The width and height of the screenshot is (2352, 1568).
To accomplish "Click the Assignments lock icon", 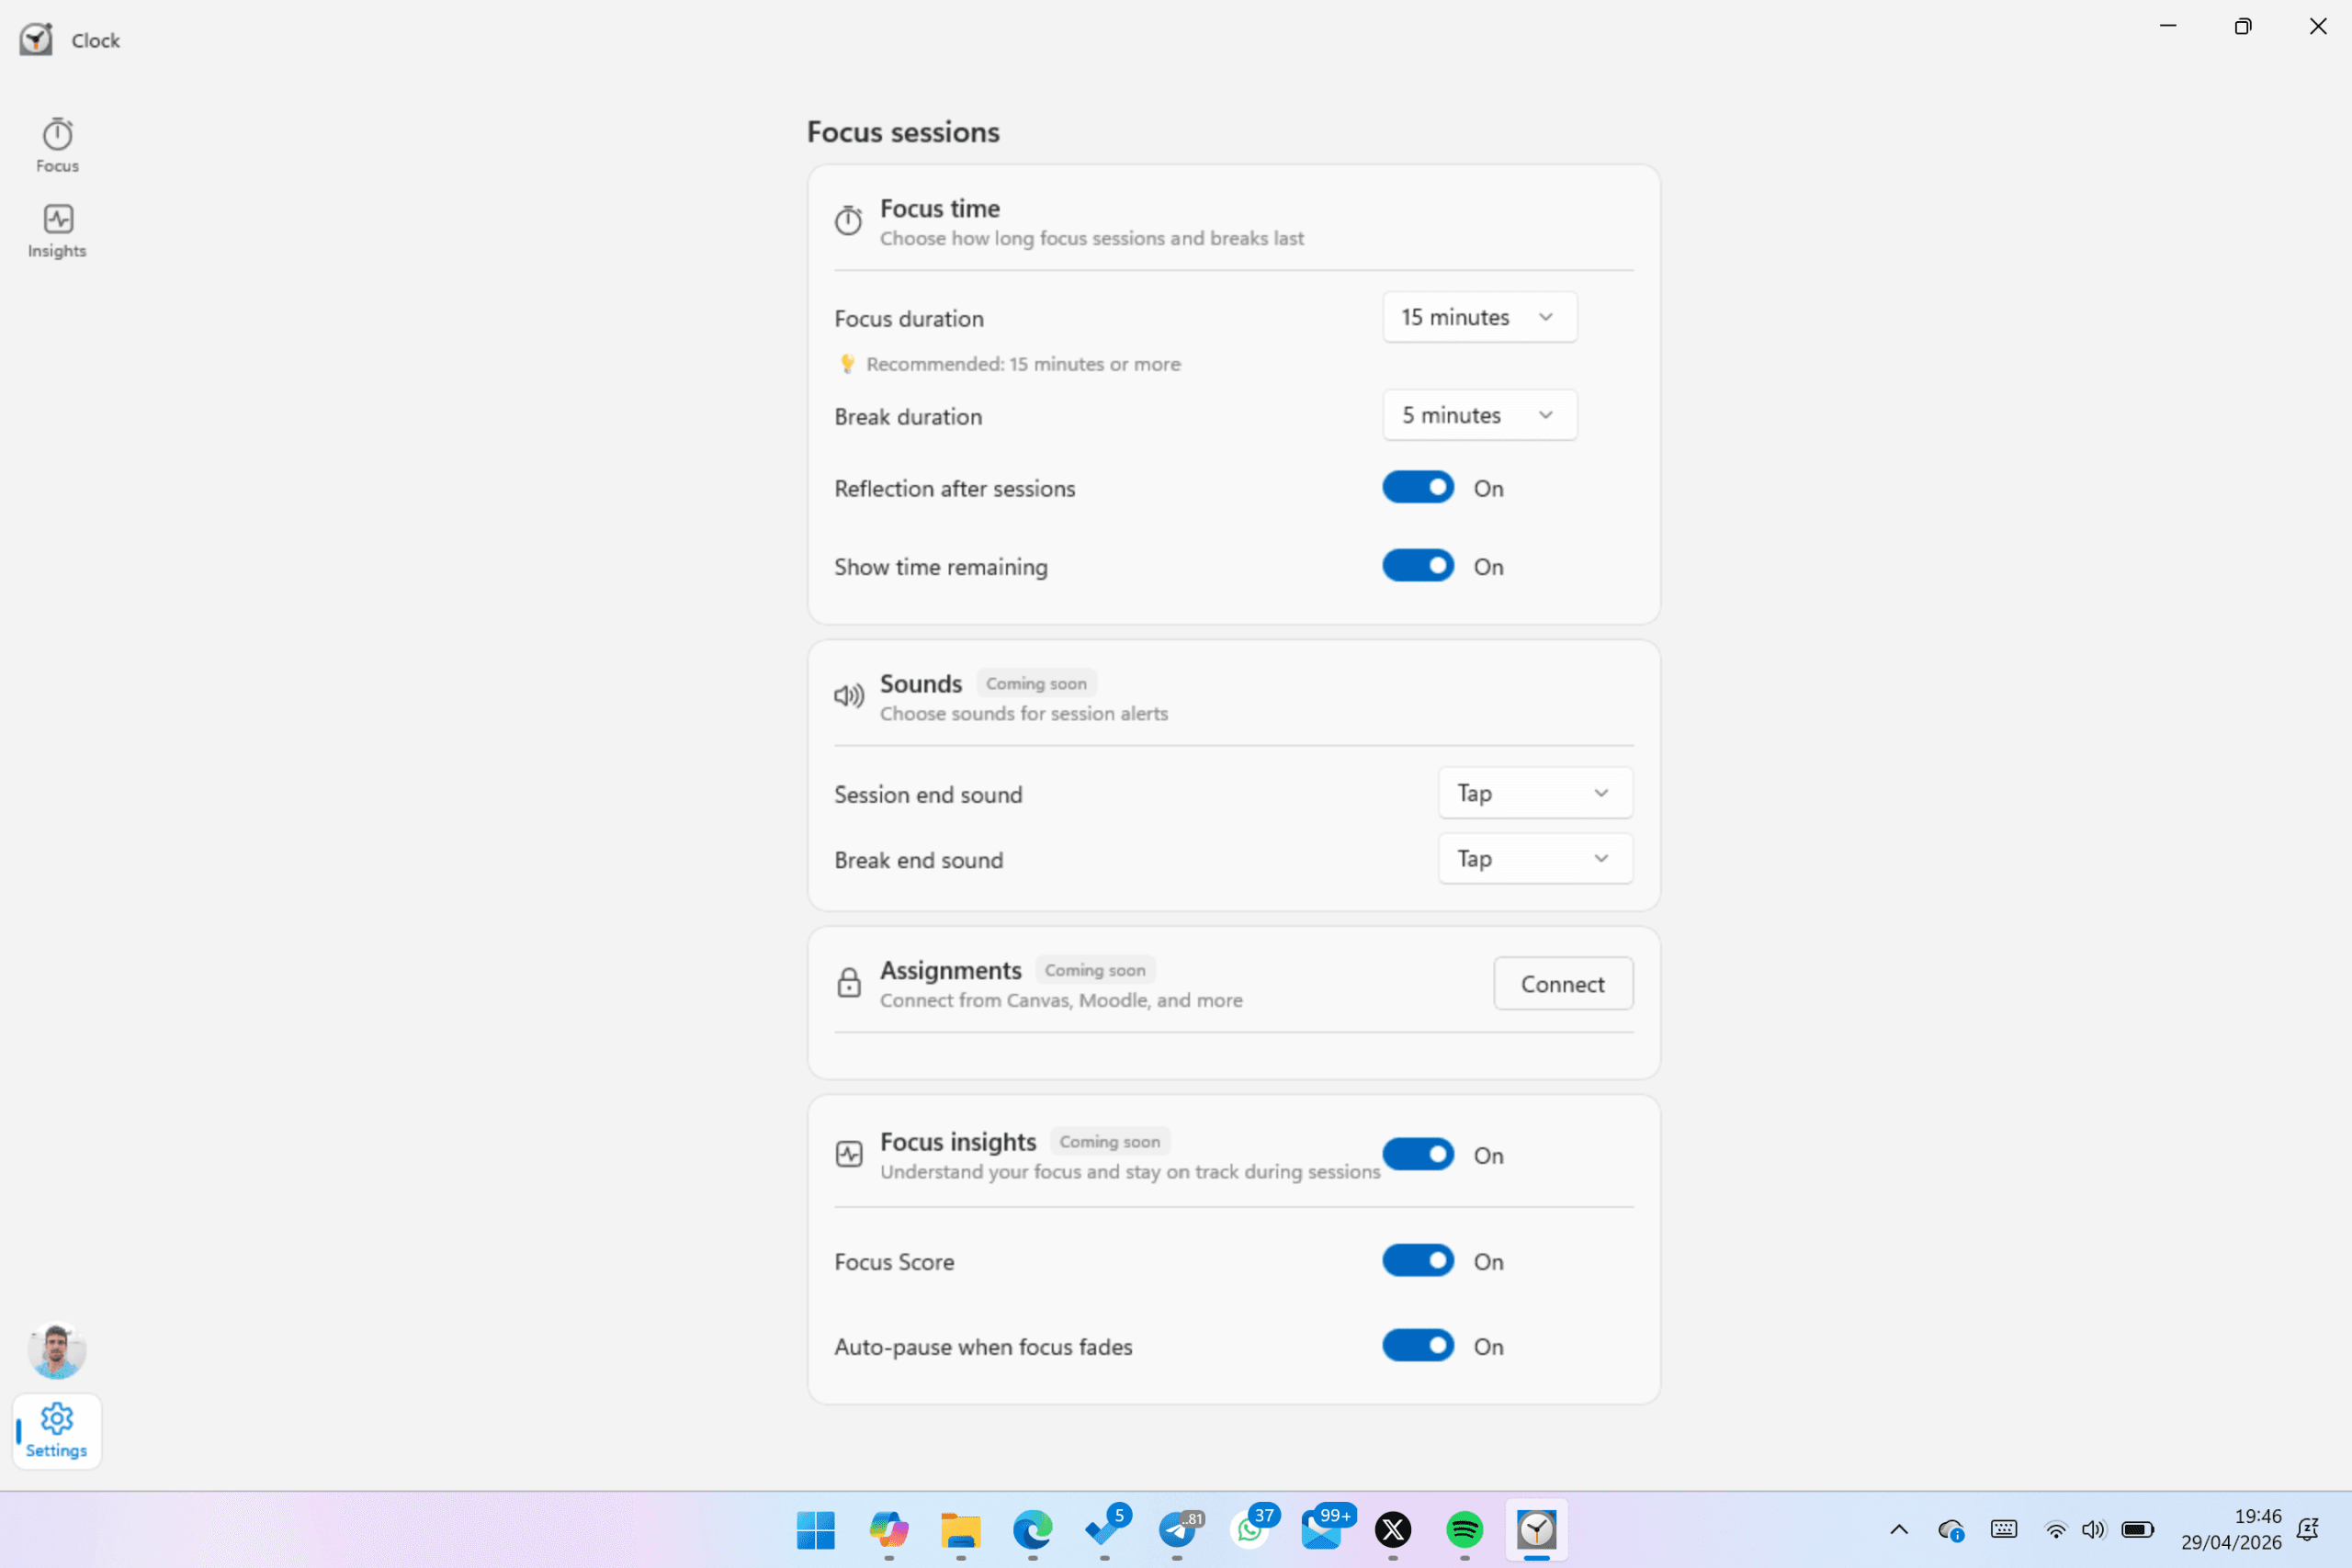I will [x=848, y=983].
